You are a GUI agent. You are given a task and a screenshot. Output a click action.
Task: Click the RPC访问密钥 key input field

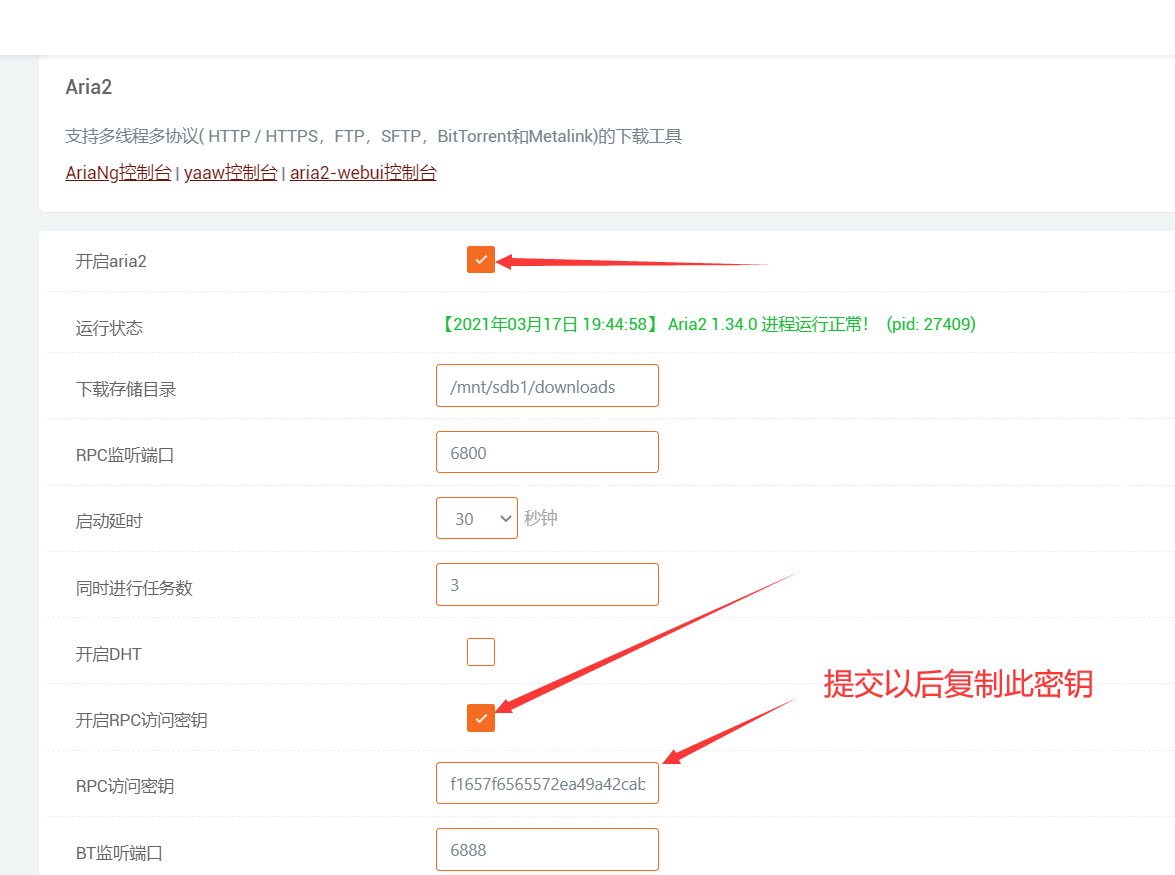click(x=547, y=783)
